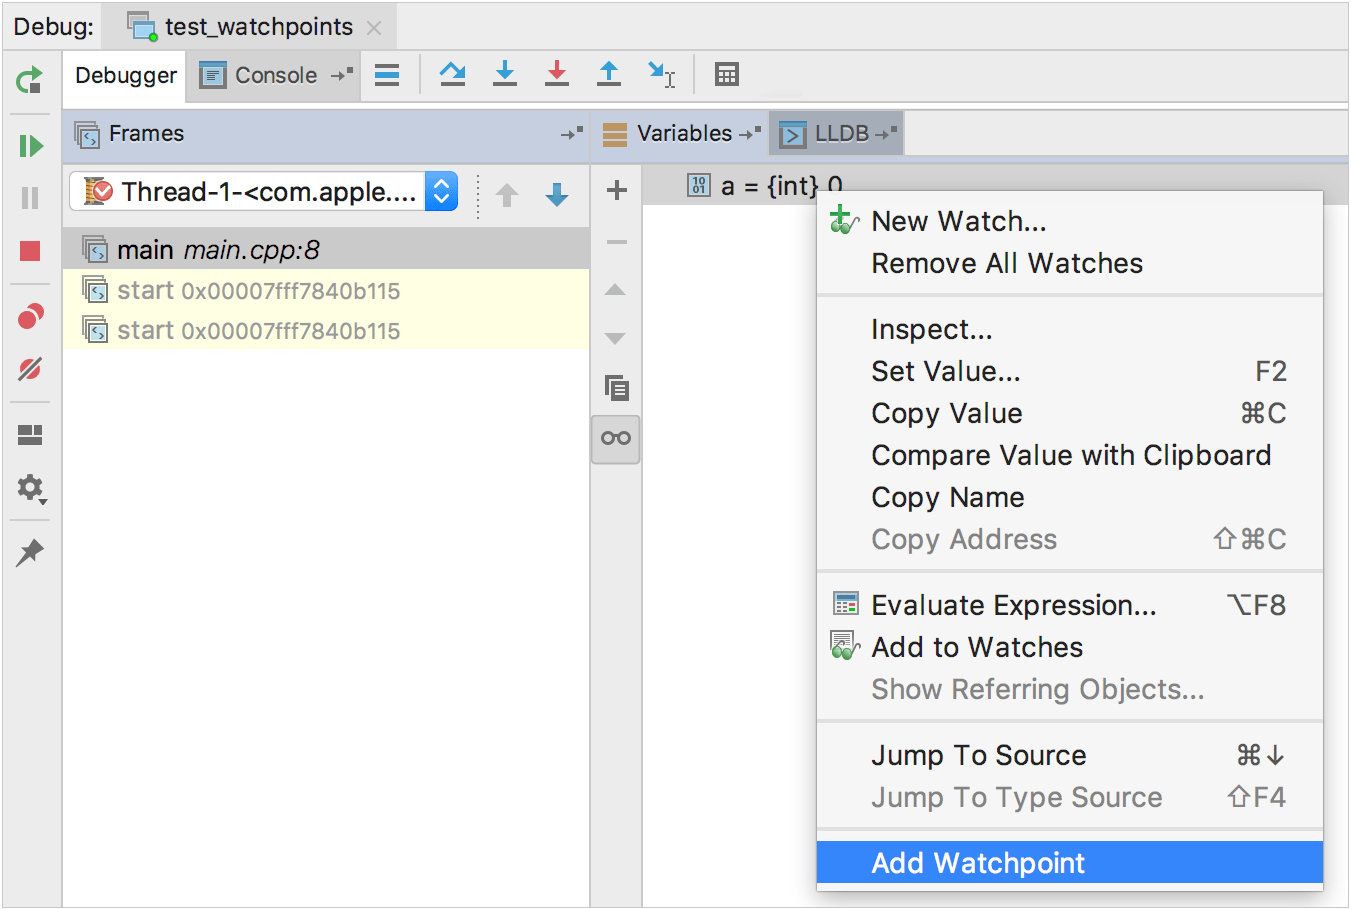Select the main main.cpp:8 frame
1351x910 pixels.
pos(326,249)
